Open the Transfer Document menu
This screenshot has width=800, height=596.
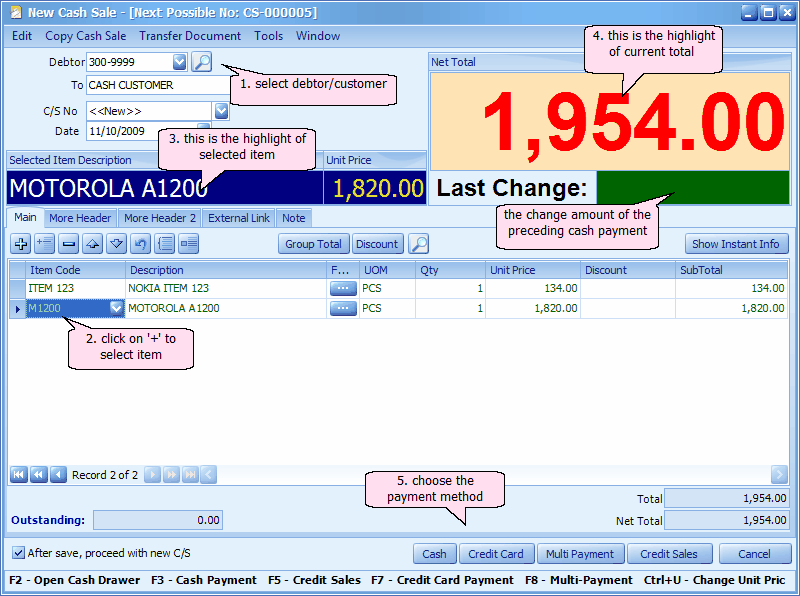coord(190,36)
